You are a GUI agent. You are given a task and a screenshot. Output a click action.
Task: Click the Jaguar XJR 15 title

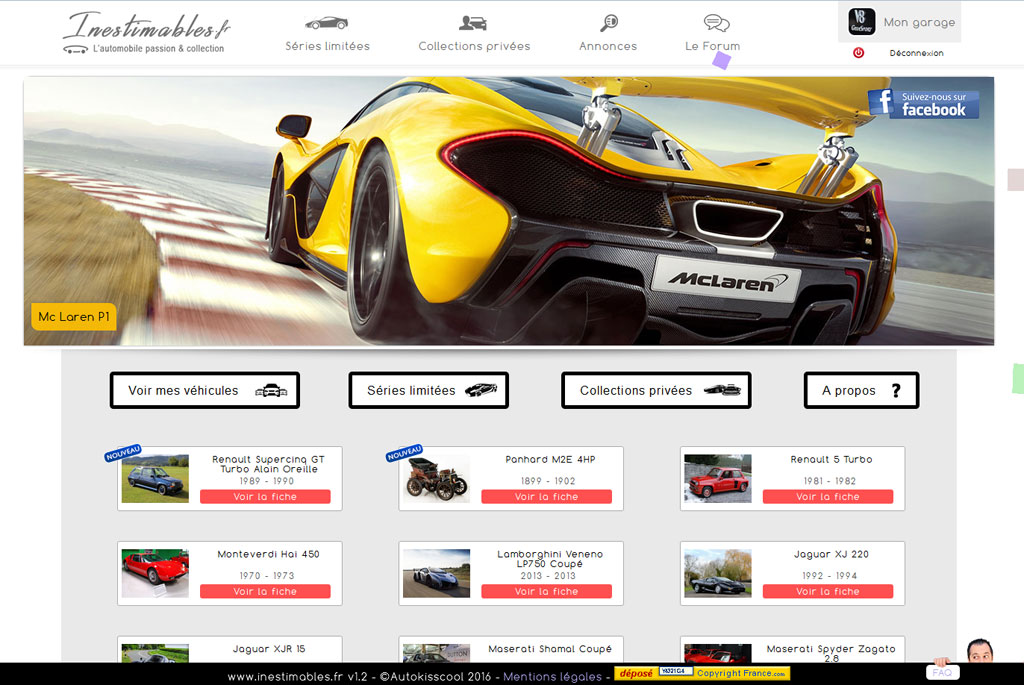tap(269, 649)
